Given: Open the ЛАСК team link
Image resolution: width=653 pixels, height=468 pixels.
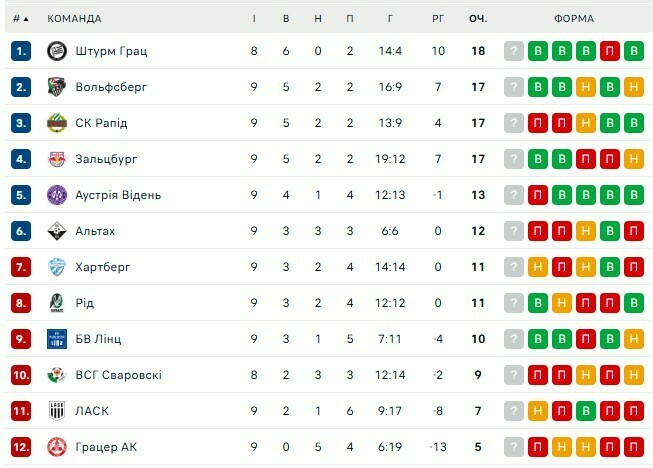Looking at the screenshot, I should pyautogui.click(x=92, y=411).
